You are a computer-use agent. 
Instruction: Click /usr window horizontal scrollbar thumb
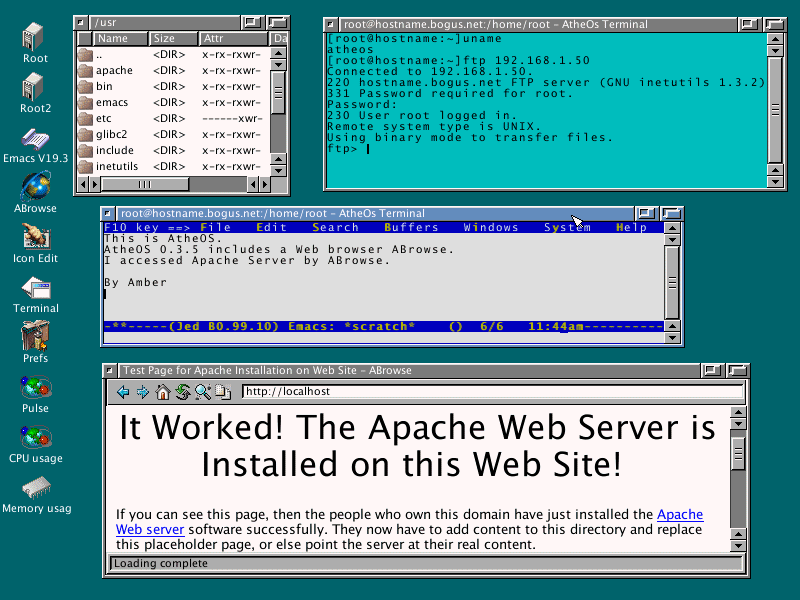pyautogui.click(x=145, y=184)
